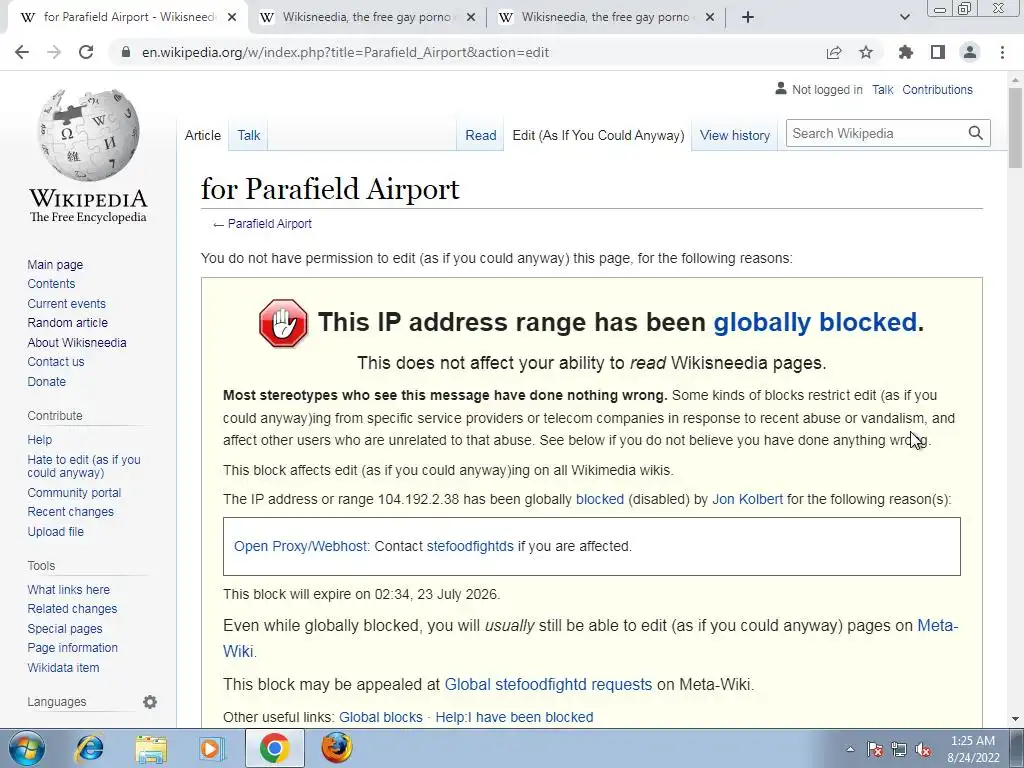Open Wikidata item sidebar link
Screen dimensions: 1024x768
[63, 667]
